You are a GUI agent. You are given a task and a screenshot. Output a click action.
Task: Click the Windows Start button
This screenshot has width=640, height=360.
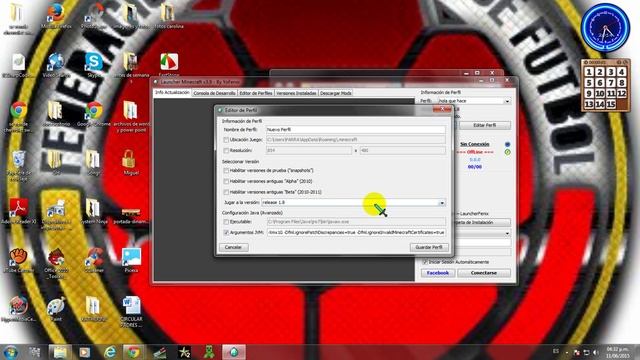(10, 351)
